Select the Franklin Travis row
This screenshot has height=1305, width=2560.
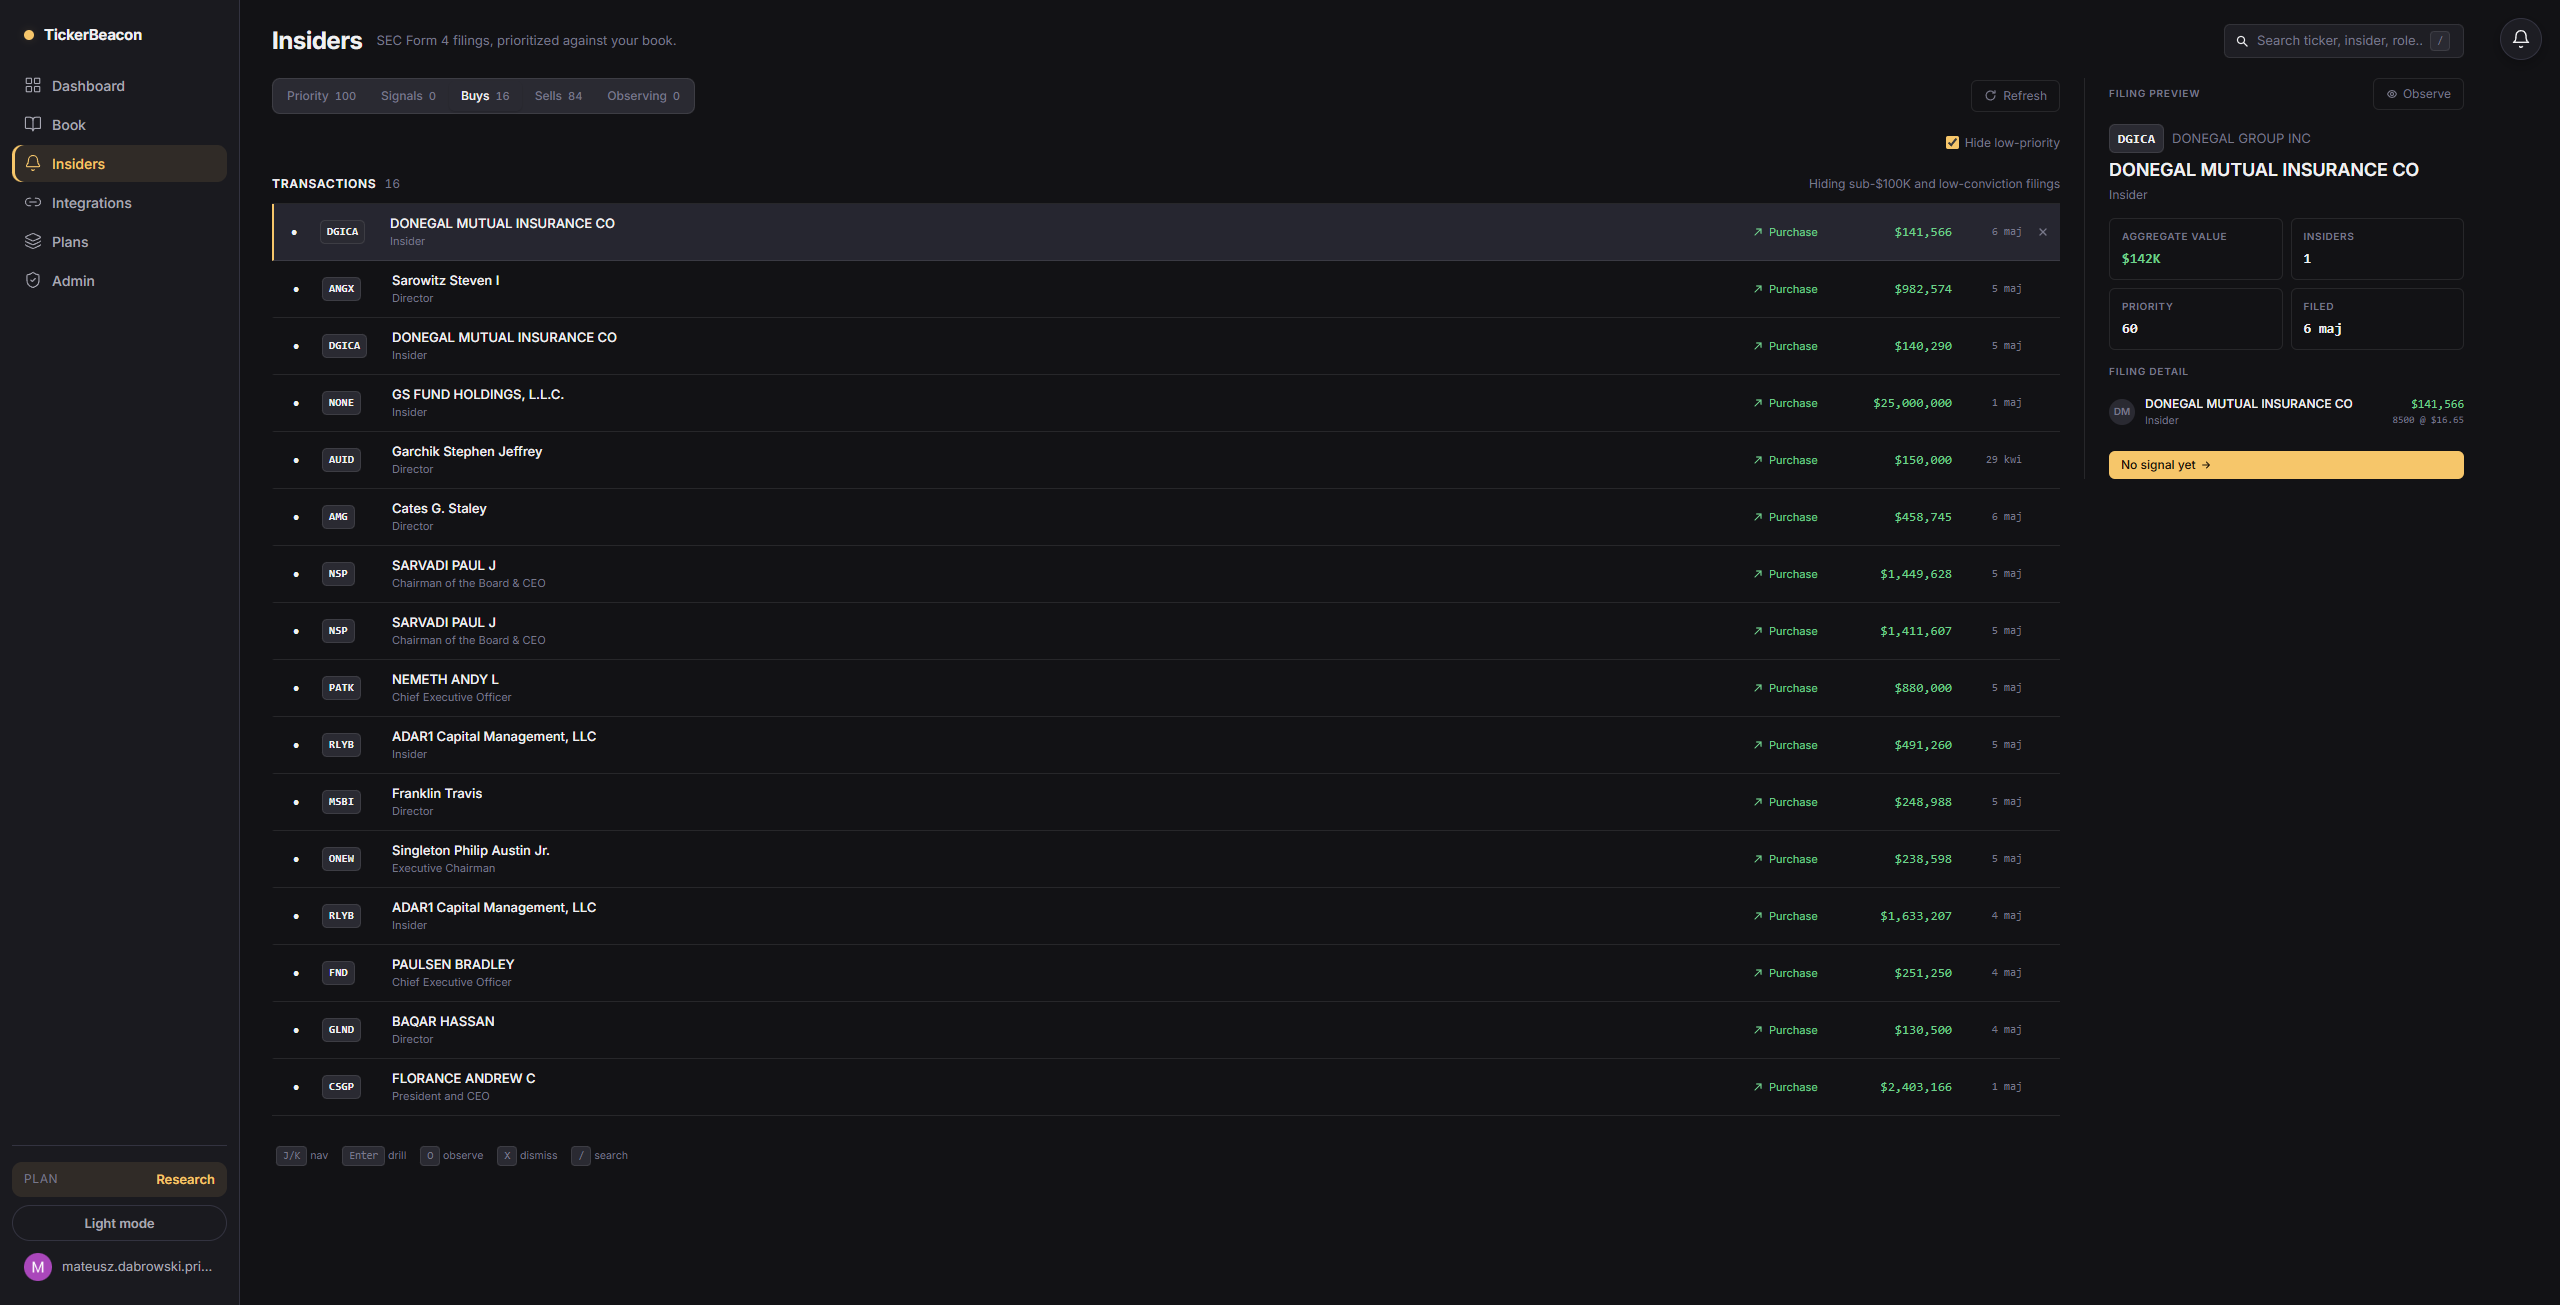tap(1166, 802)
